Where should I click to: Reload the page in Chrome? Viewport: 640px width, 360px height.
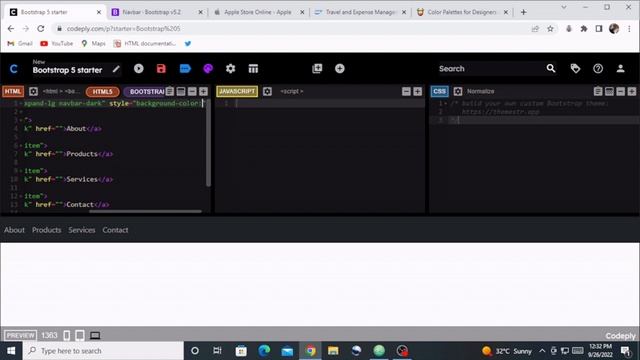pyautogui.click(x=40, y=29)
